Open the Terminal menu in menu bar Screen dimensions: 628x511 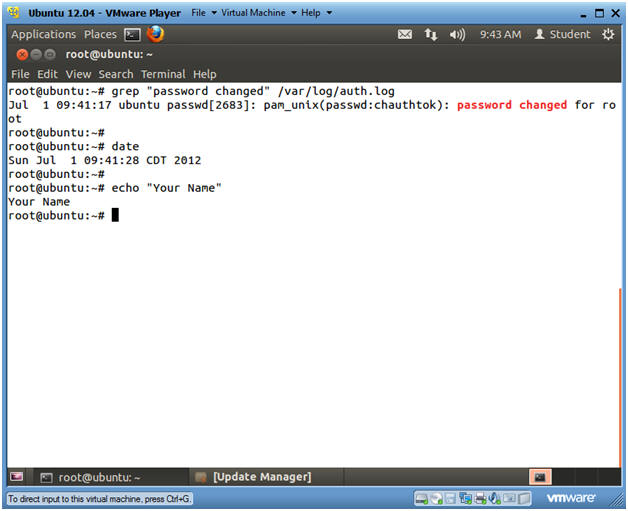pos(163,74)
